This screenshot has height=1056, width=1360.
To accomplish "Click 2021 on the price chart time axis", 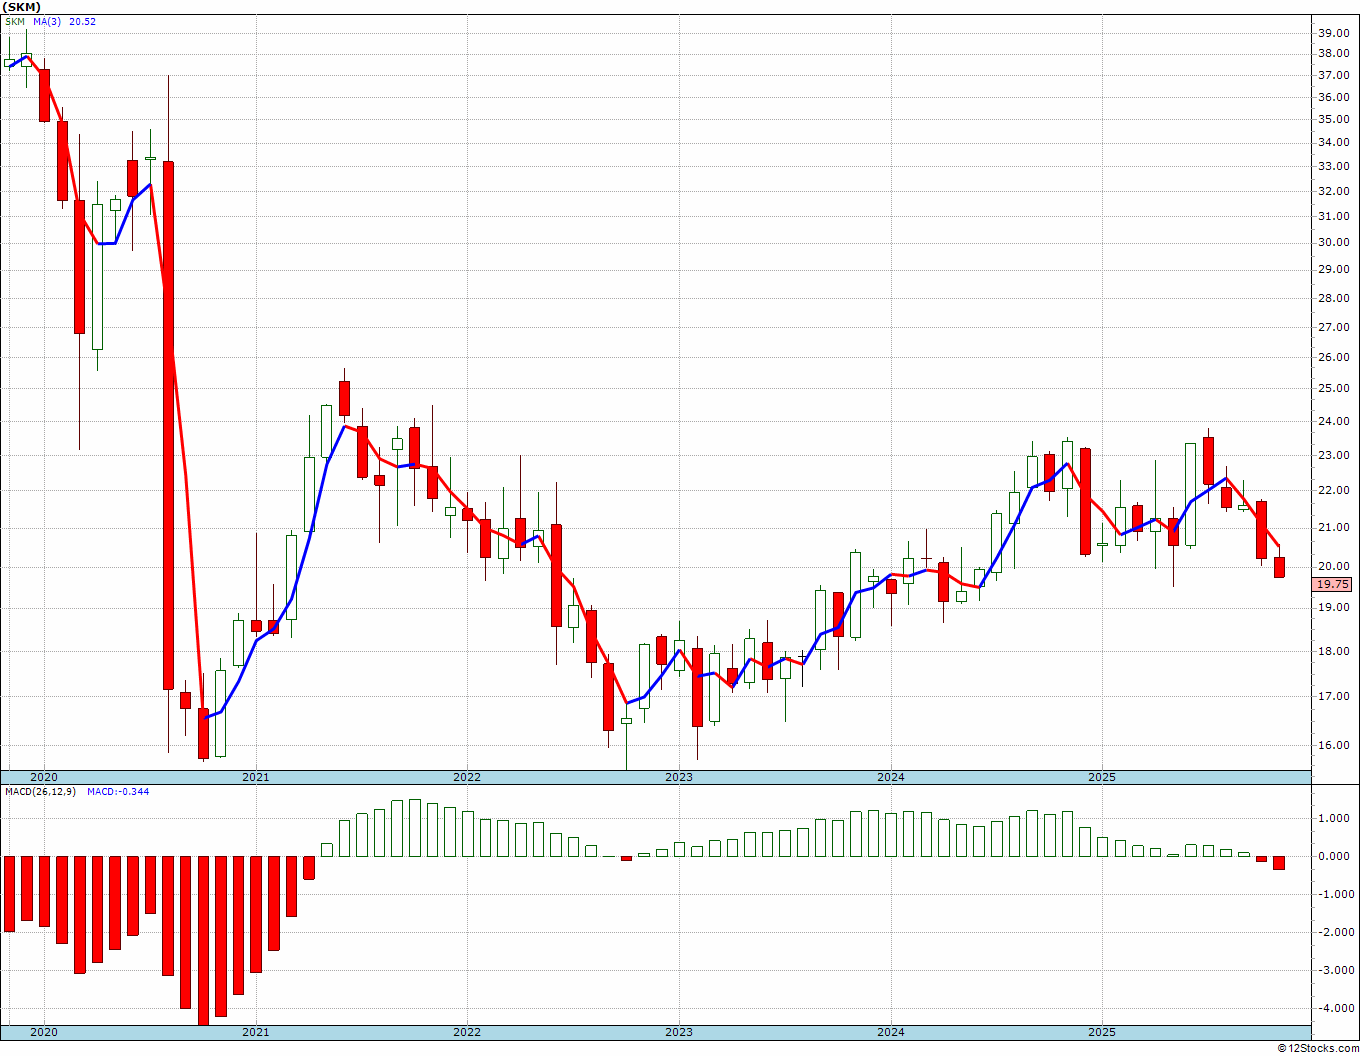I will [255, 777].
